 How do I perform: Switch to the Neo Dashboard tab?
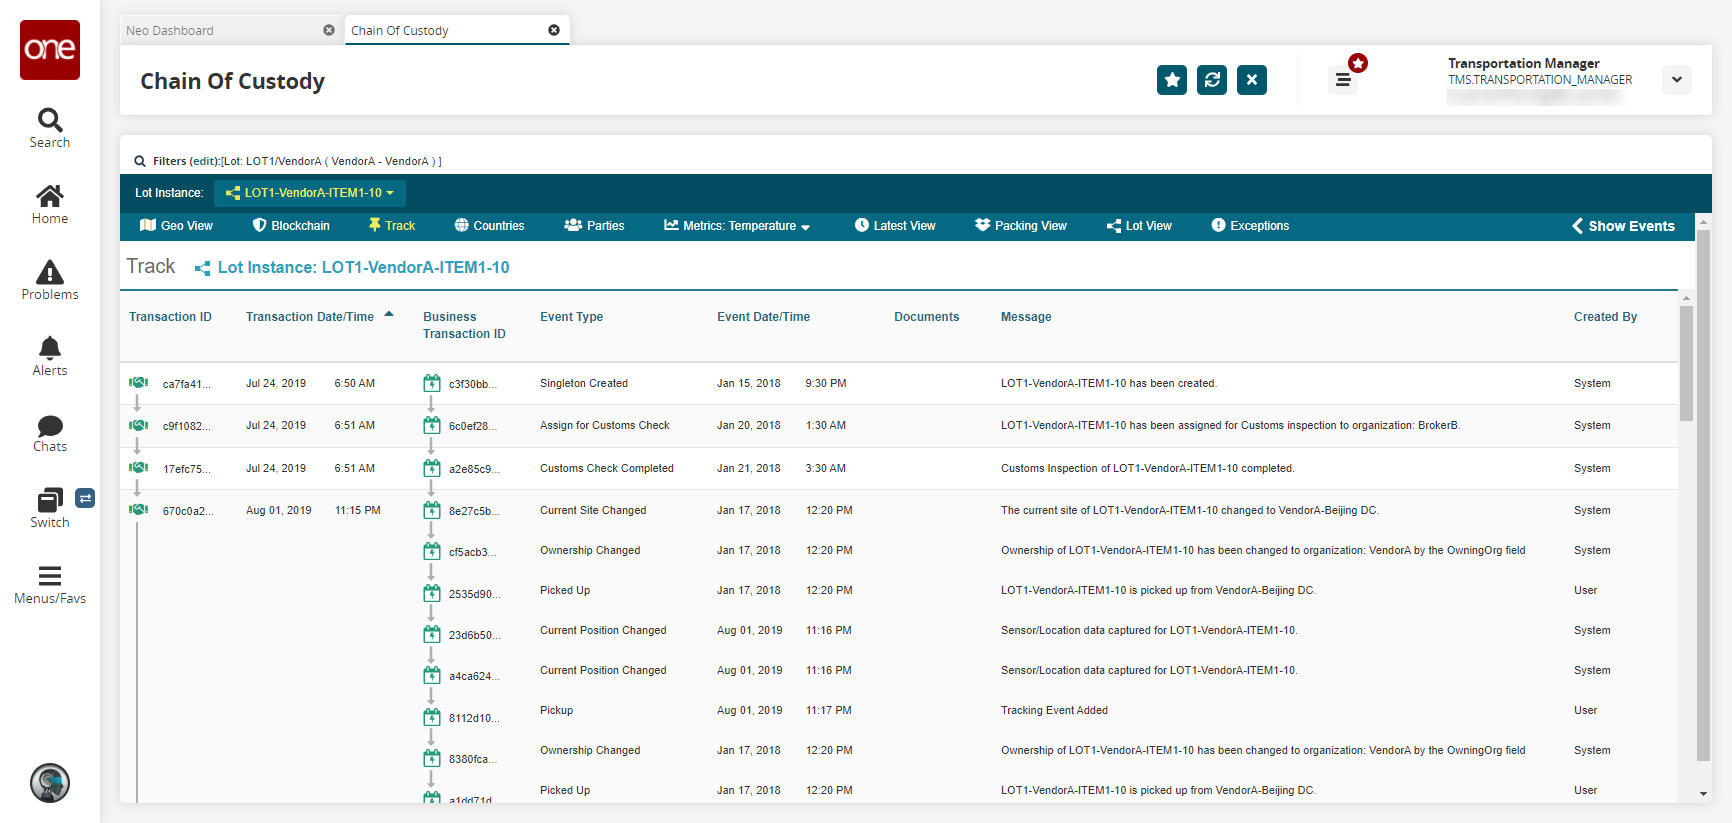coord(220,31)
